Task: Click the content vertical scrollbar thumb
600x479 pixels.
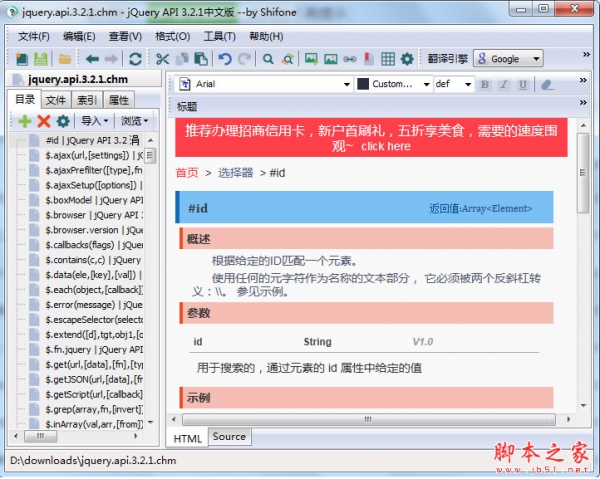Action: [x=583, y=173]
